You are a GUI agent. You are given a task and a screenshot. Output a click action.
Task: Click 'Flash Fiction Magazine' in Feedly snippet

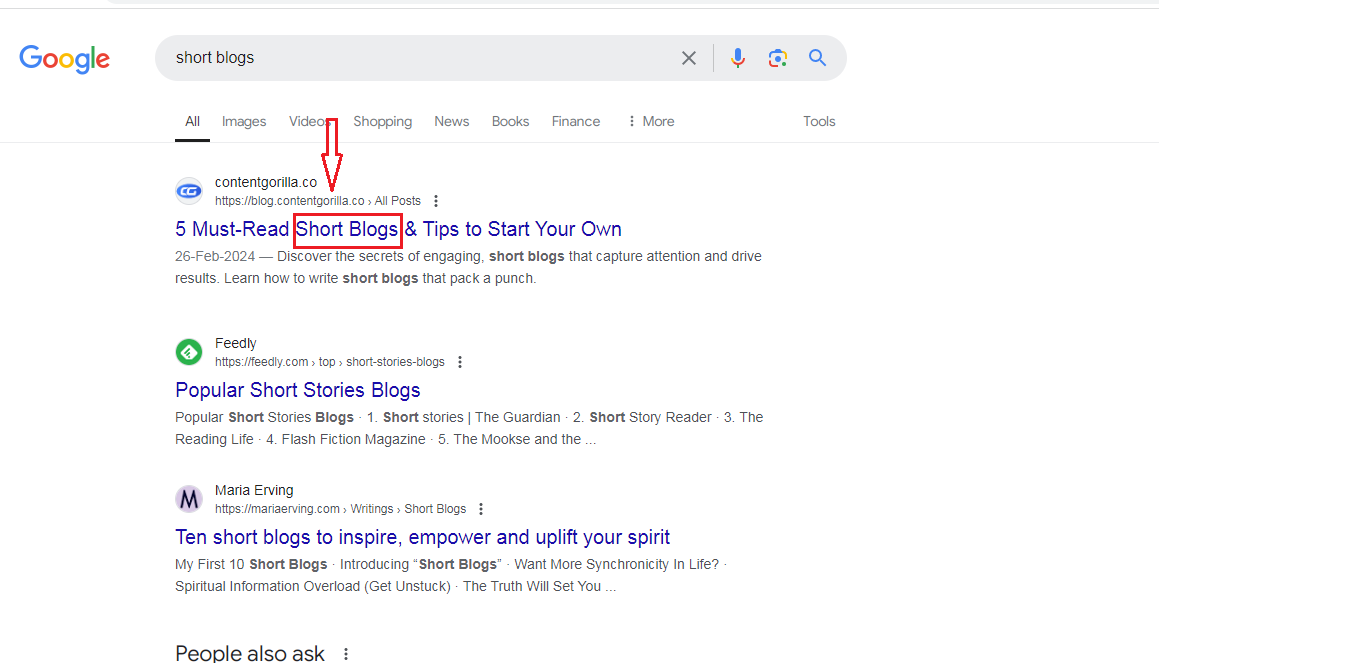coord(353,439)
